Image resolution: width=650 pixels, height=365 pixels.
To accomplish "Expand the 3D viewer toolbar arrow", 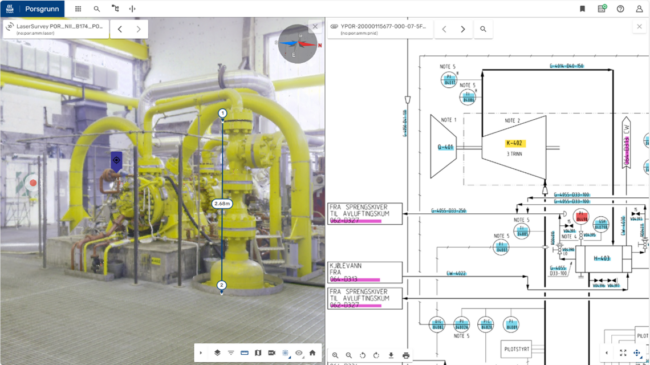I will point(201,353).
